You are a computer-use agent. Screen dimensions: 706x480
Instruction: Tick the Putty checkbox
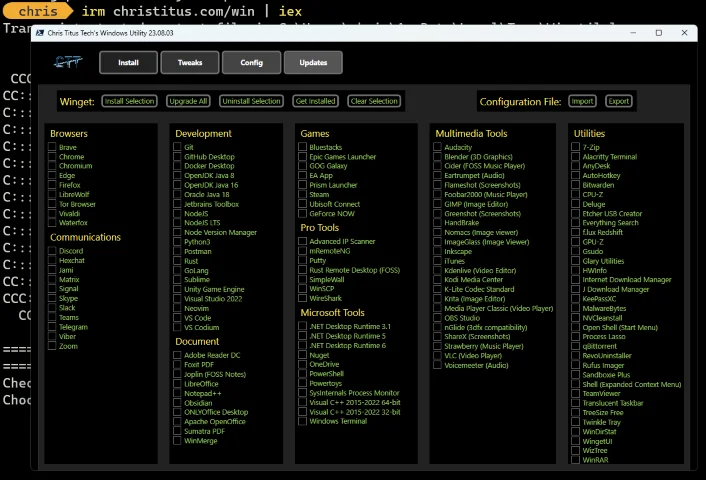303,260
